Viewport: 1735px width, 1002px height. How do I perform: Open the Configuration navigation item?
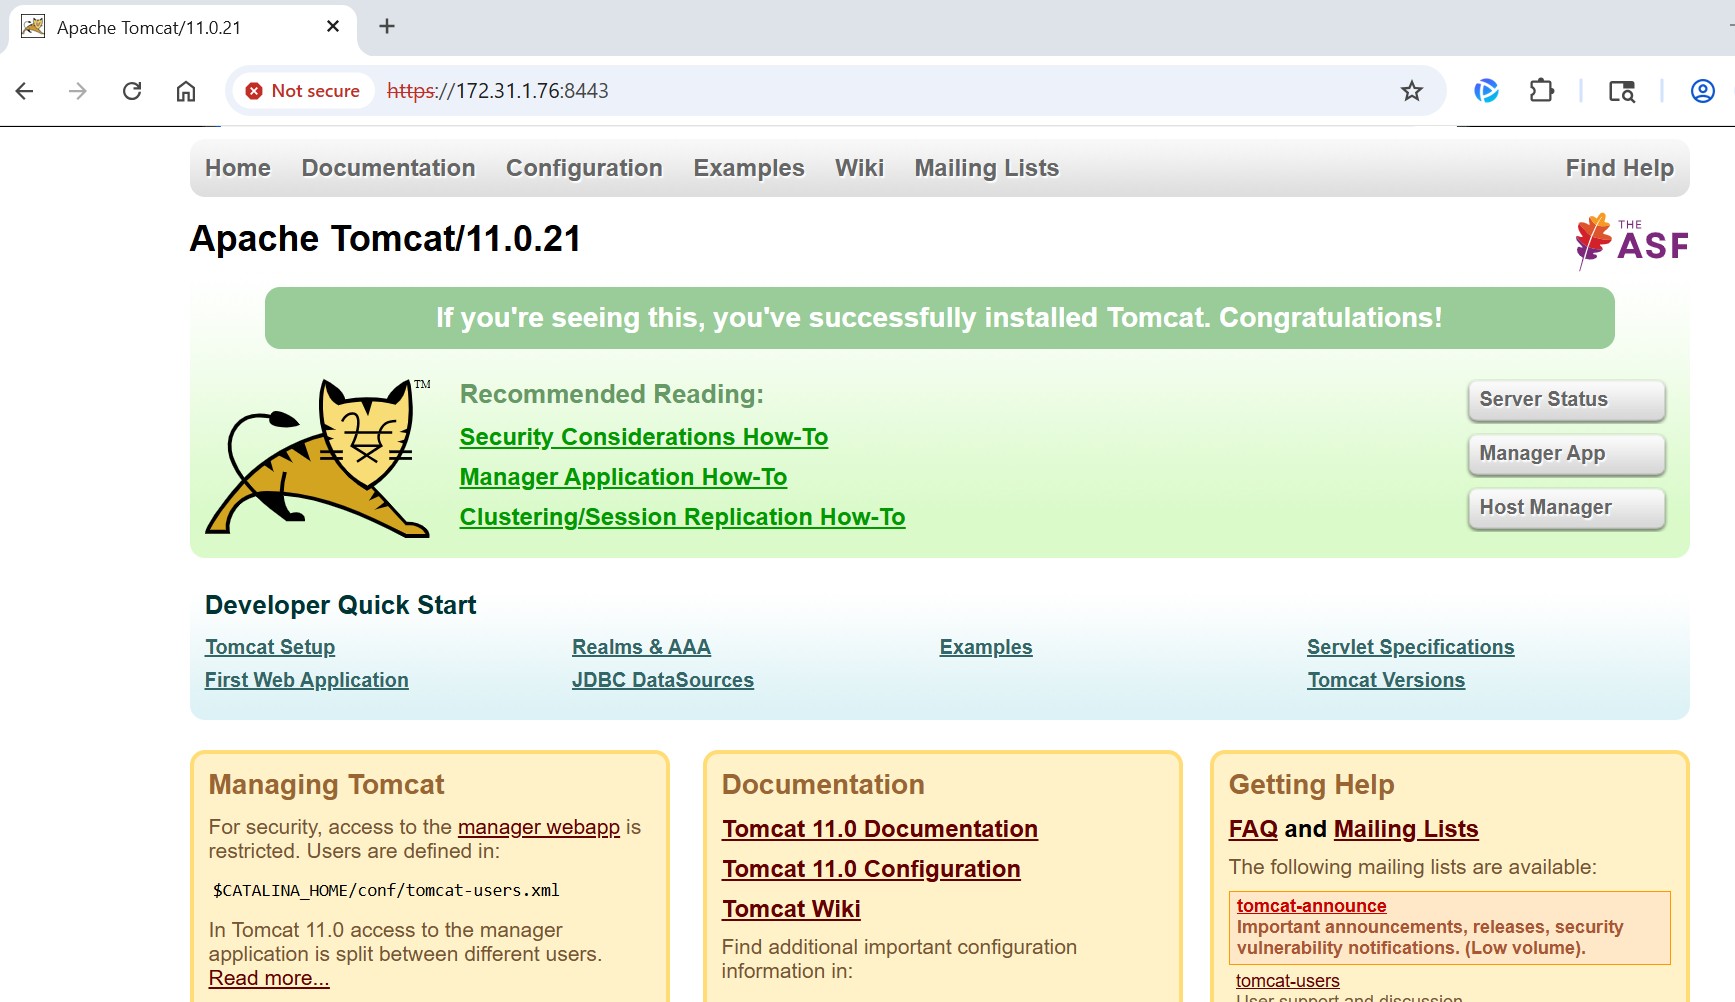tap(584, 168)
